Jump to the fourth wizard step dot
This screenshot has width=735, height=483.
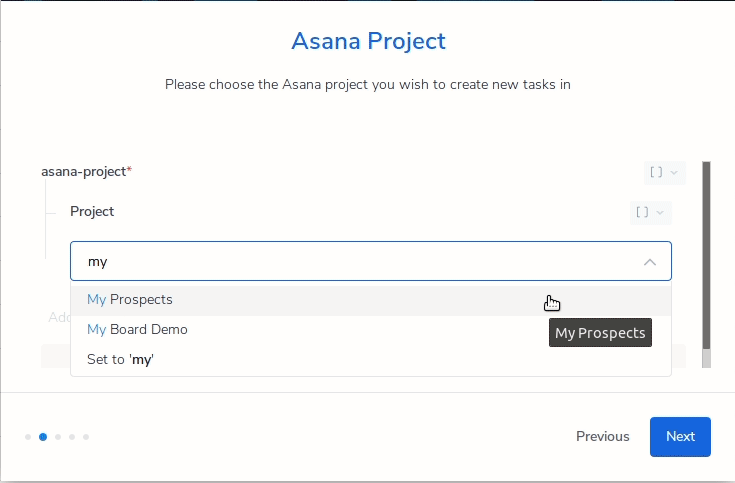tap(72, 437)
